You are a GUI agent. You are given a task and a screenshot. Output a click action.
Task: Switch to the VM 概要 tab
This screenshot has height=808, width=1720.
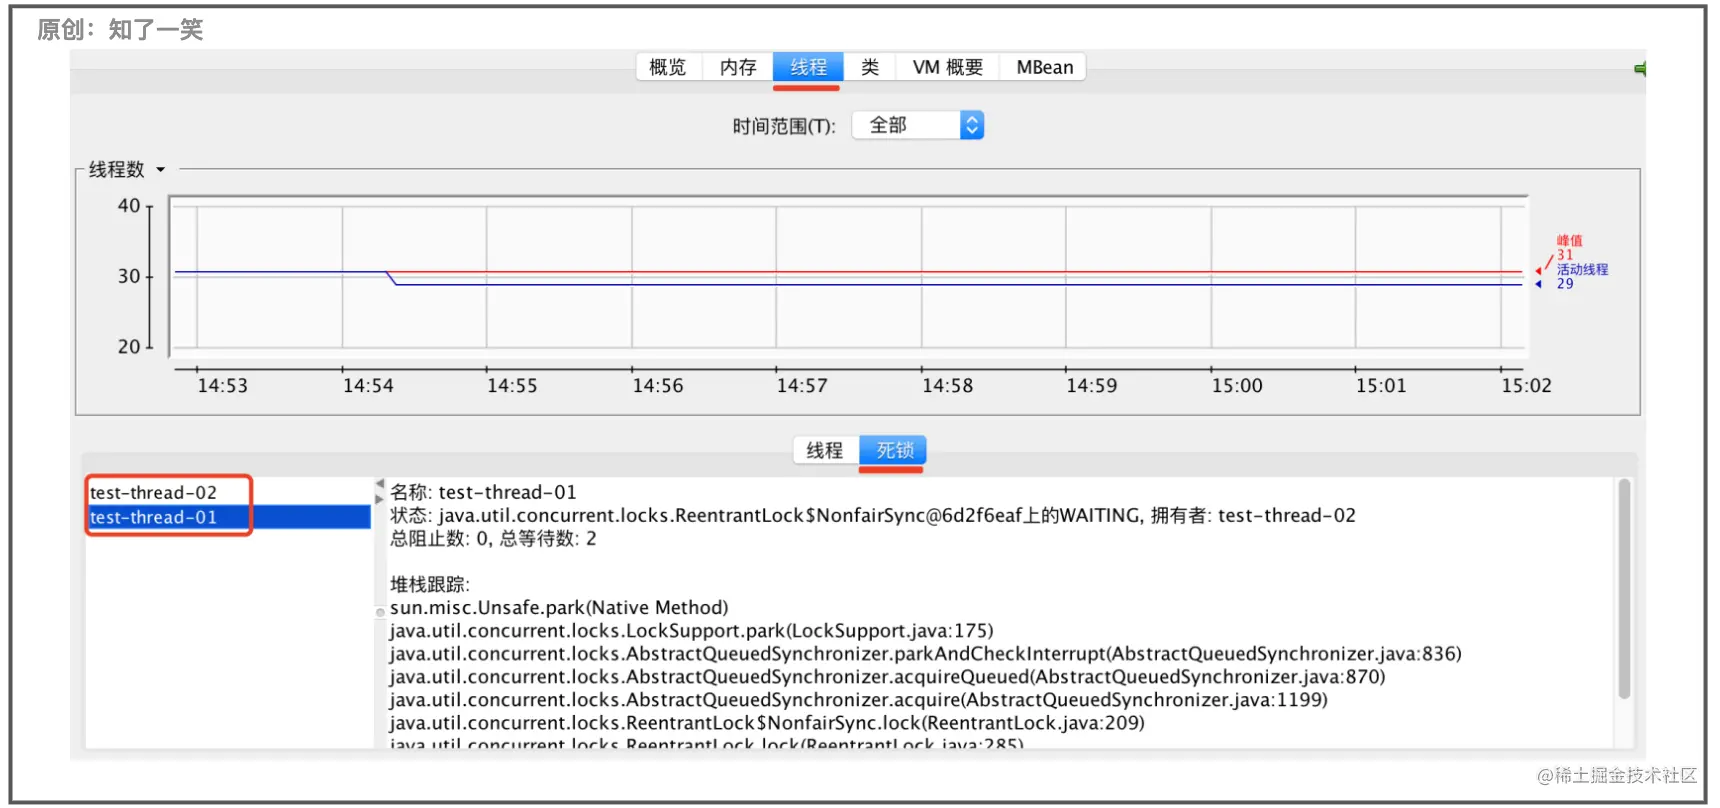tap(948, 67)
